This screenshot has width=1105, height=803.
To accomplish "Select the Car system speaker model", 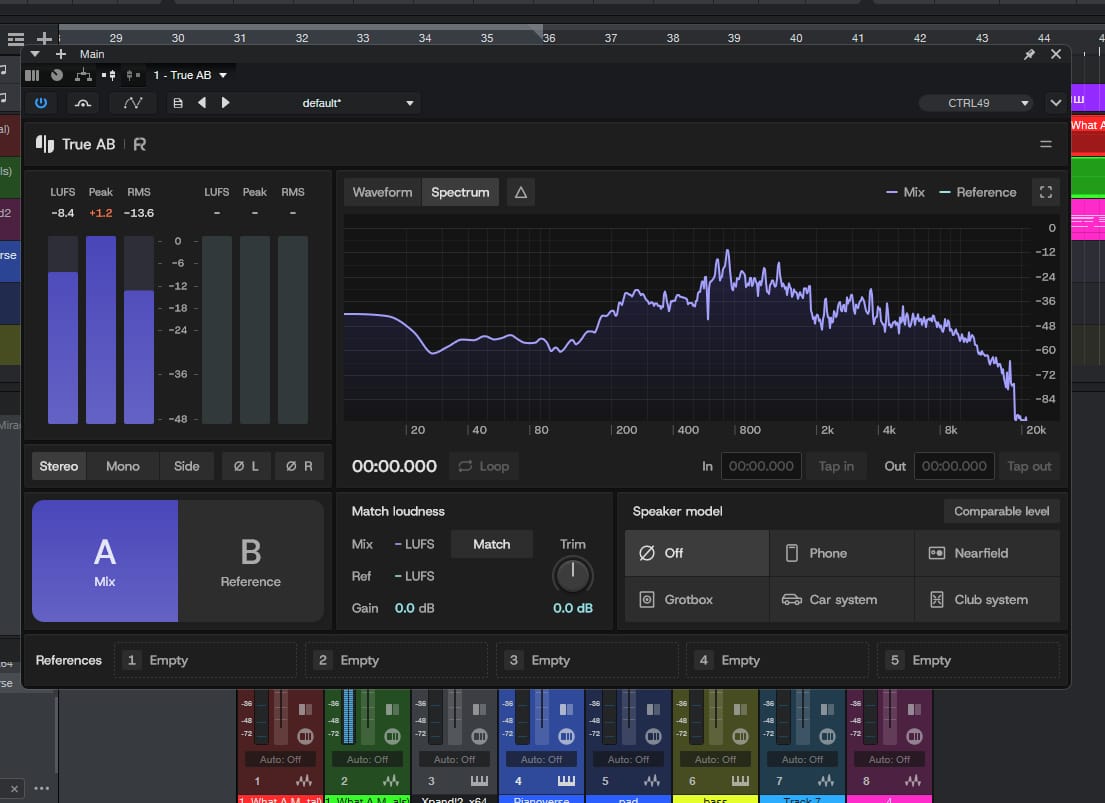I will [841, 599].
